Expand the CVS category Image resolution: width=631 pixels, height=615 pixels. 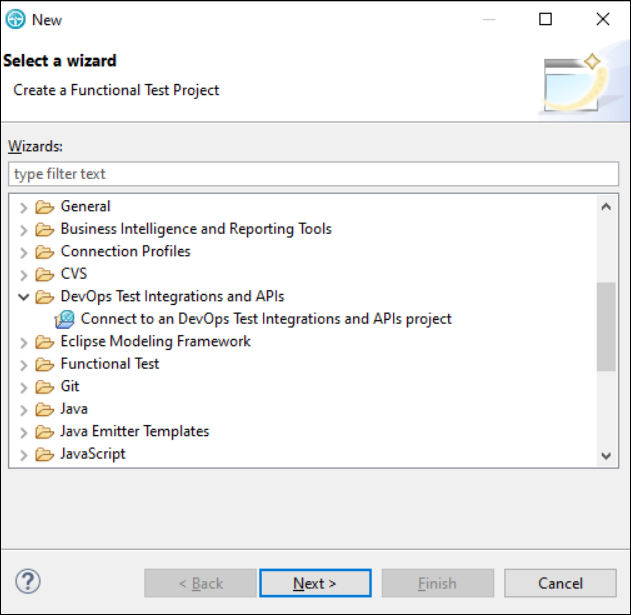click(x=24, y=275)
